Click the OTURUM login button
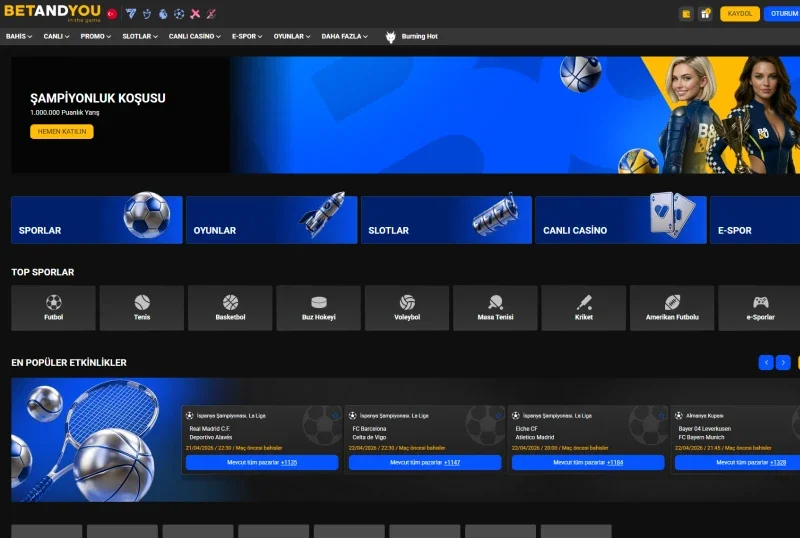Screen dimensions: 800x538 (x=782, y=14)
